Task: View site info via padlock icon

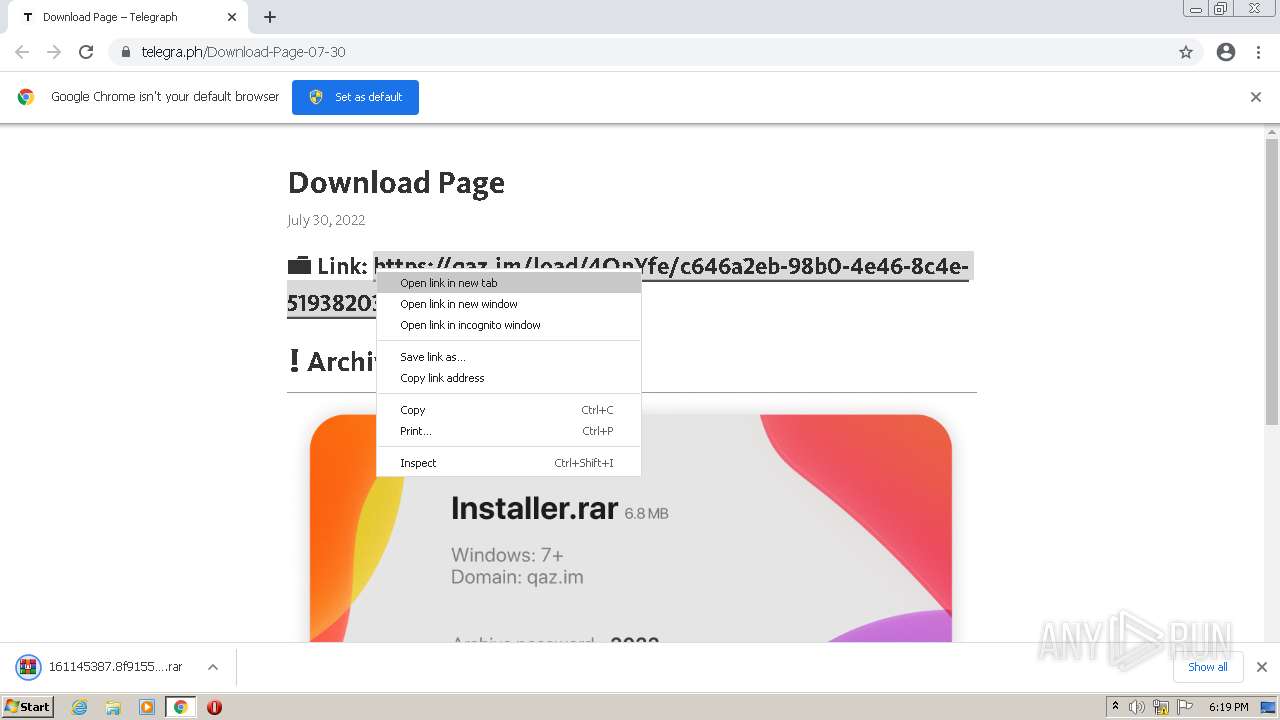Action: [125, 52]
